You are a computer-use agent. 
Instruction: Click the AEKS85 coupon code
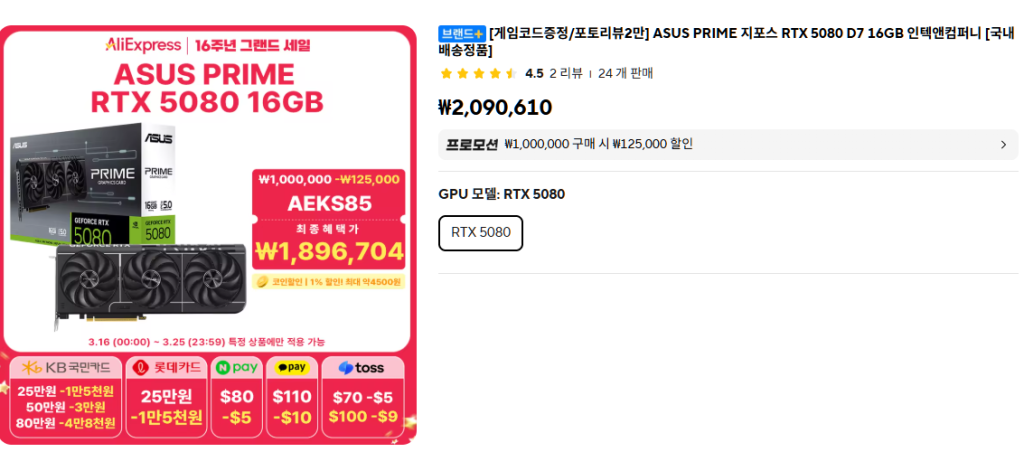tap(329, 204)
